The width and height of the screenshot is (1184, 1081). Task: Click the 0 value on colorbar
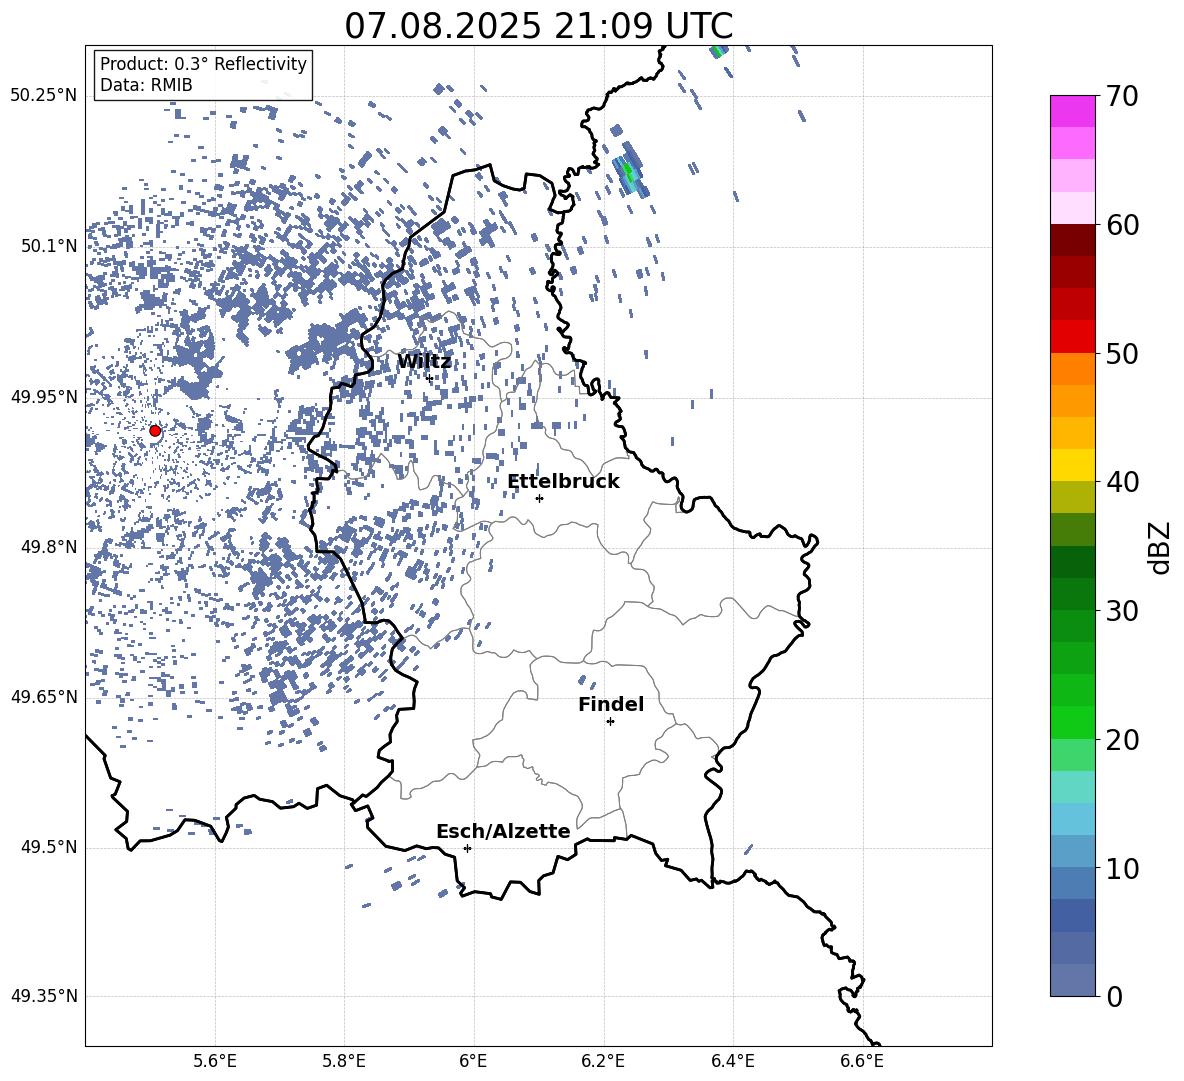coord(1114,997)
